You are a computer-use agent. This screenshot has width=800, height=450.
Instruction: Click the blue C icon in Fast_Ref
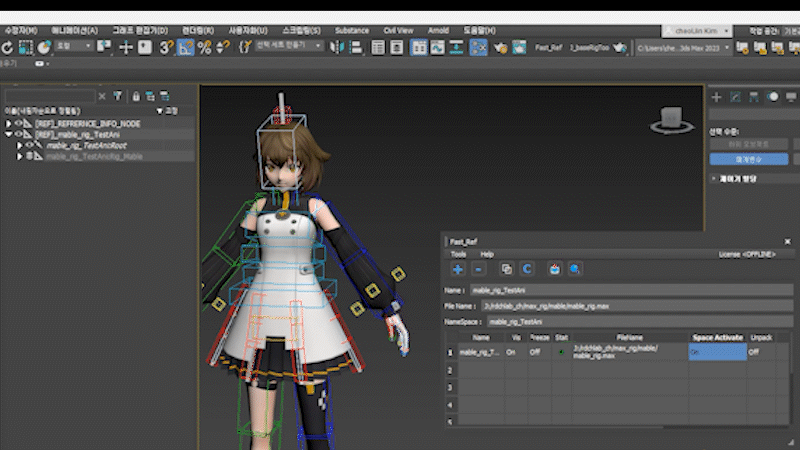526,269
